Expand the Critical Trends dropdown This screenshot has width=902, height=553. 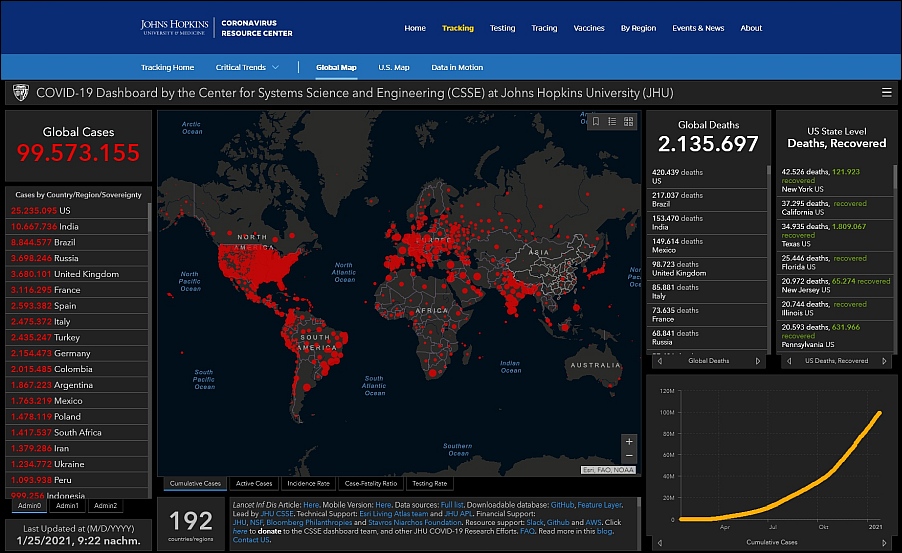247,67
